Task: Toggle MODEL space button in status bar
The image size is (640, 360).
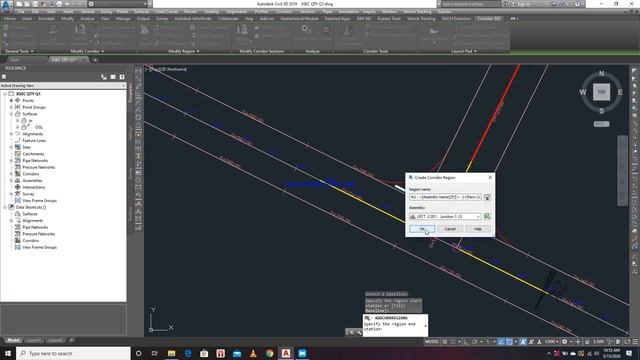Action: point(432,342)
